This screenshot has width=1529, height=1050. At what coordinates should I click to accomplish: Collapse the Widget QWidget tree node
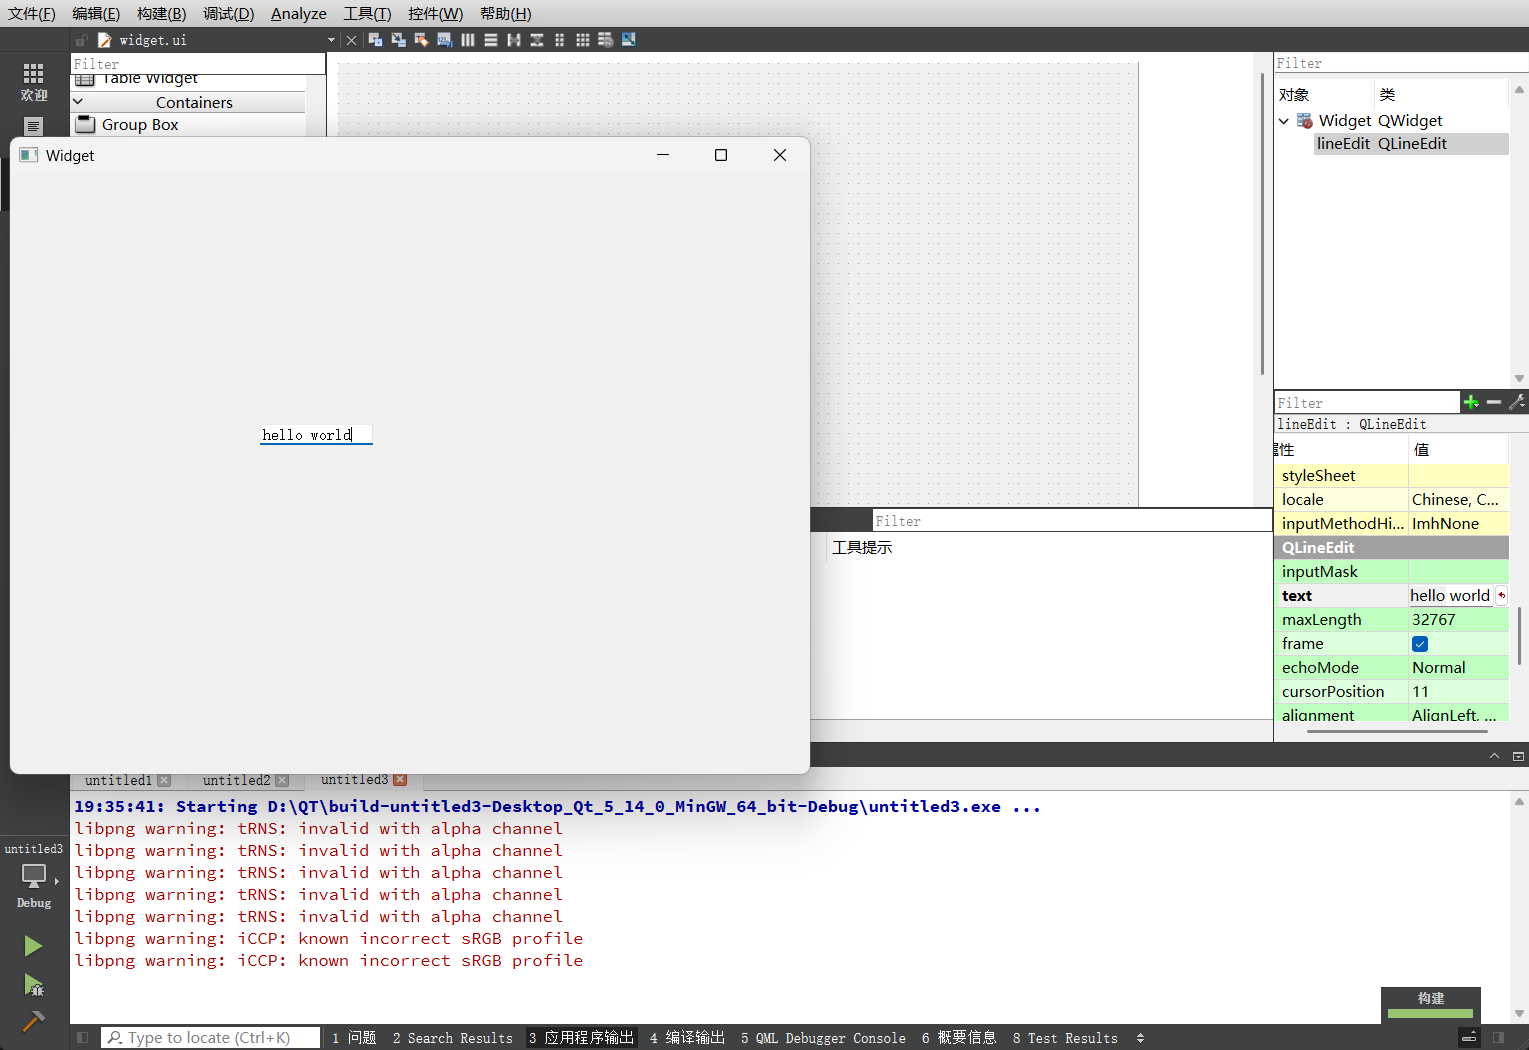(1284, 121)
